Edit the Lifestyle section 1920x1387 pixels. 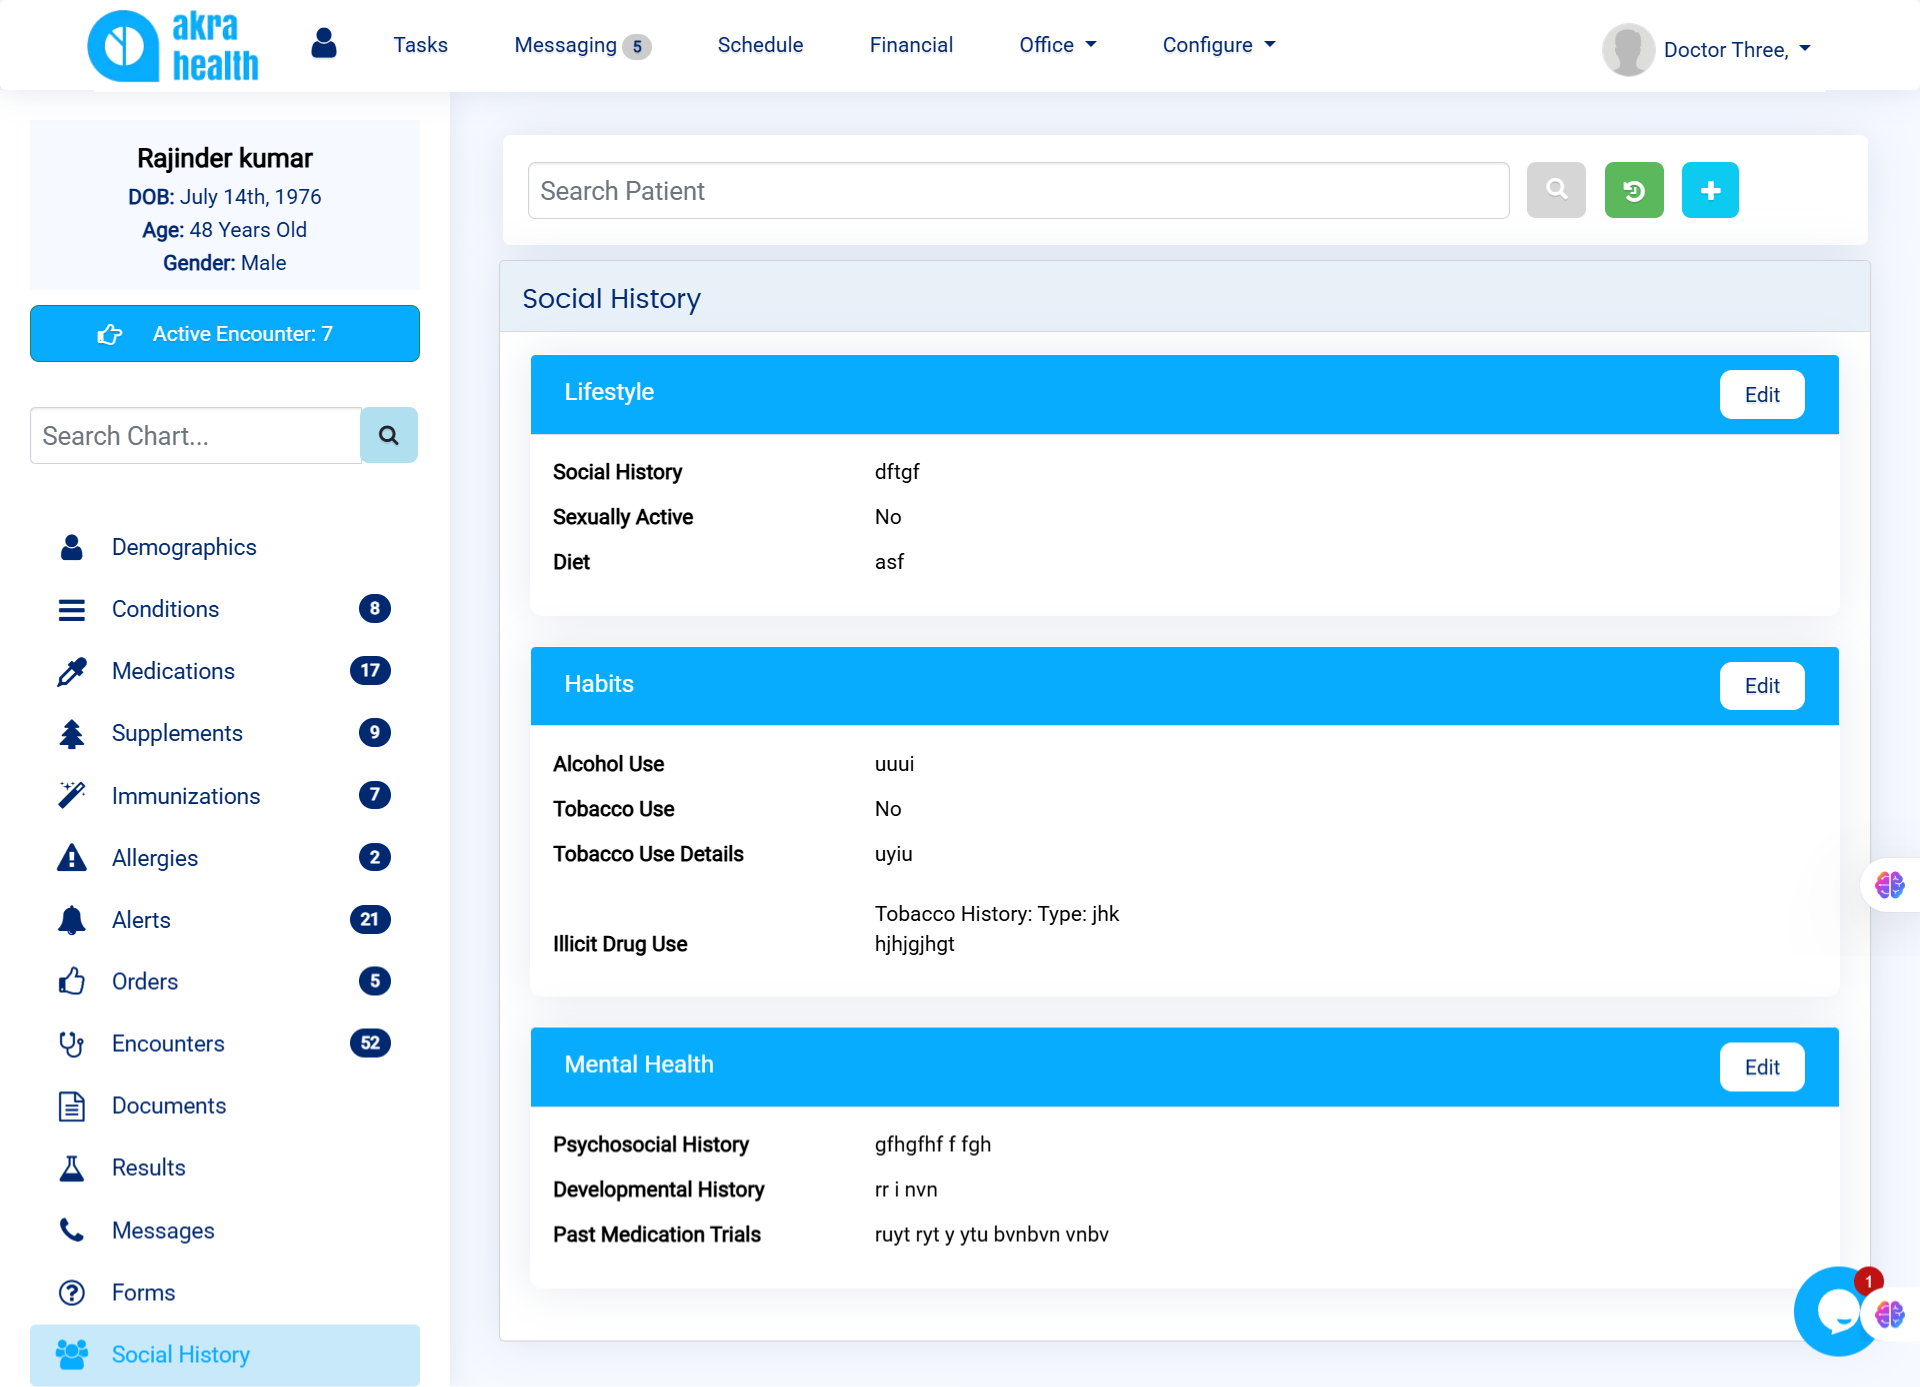1761,395
